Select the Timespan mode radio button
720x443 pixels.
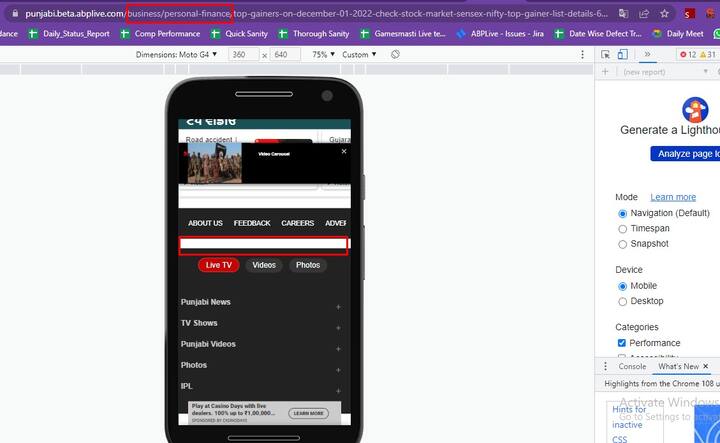pos(623,229)
